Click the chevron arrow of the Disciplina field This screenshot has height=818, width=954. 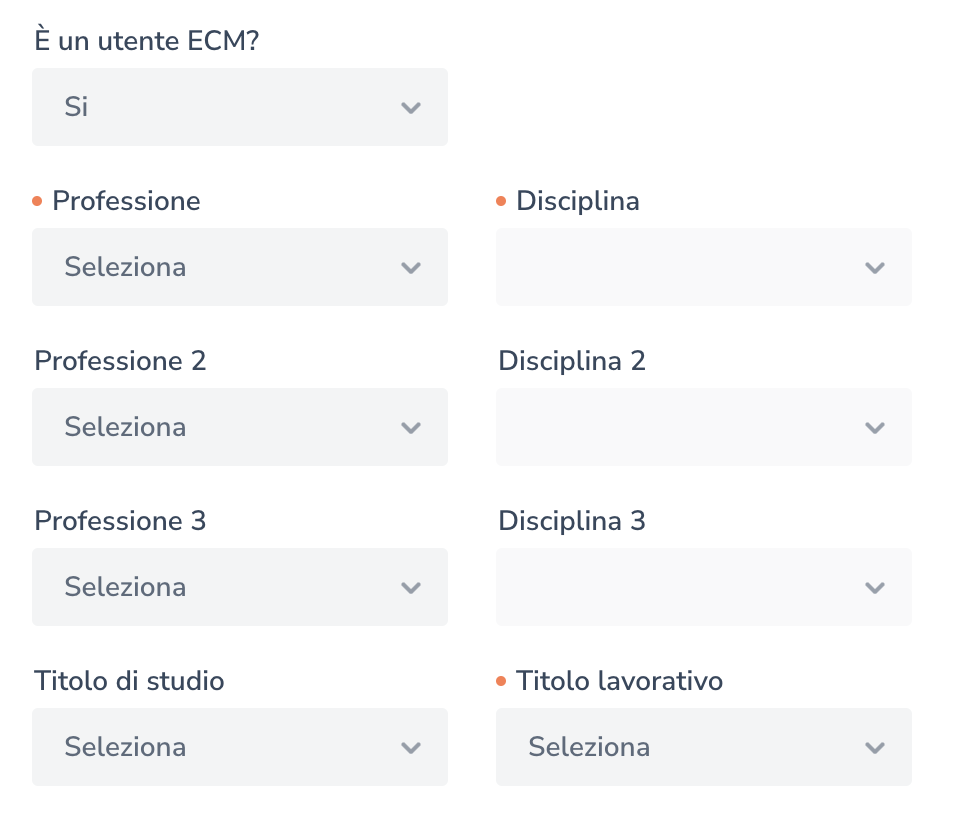pyautogui.click(x=874, y=268)
